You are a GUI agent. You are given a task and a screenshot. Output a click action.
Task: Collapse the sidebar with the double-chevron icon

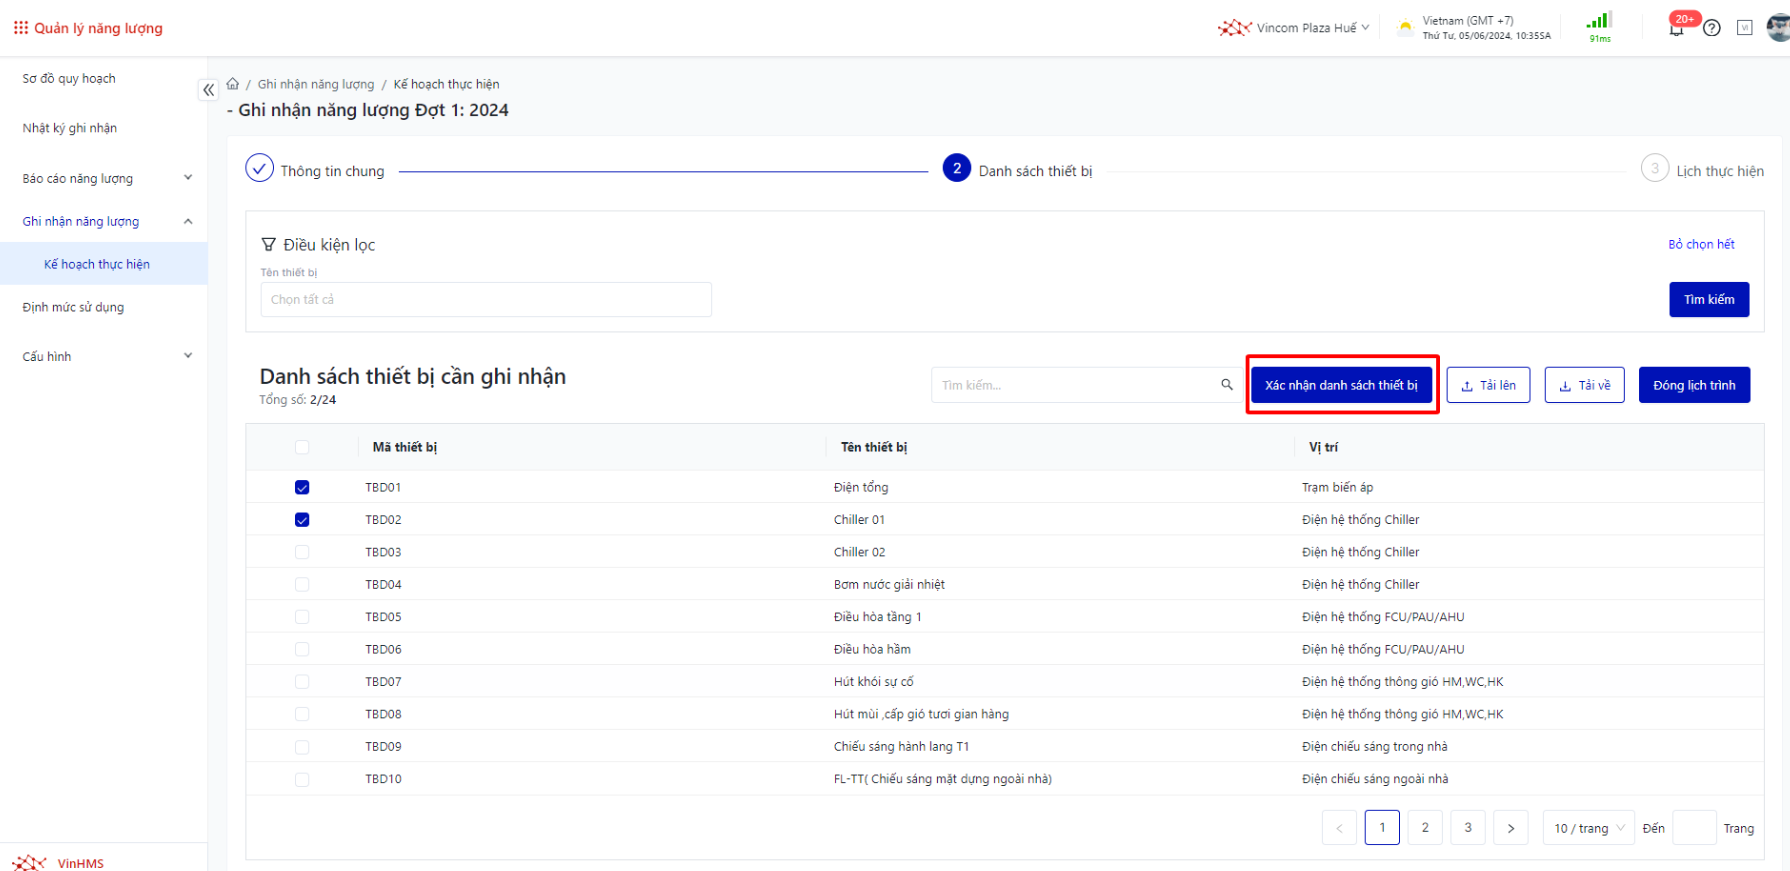[x=208, y=90]
